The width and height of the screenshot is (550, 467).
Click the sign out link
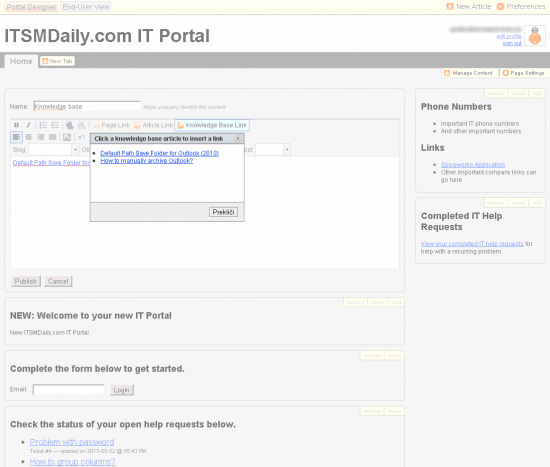pyautogui.click(x=512, y=43)
